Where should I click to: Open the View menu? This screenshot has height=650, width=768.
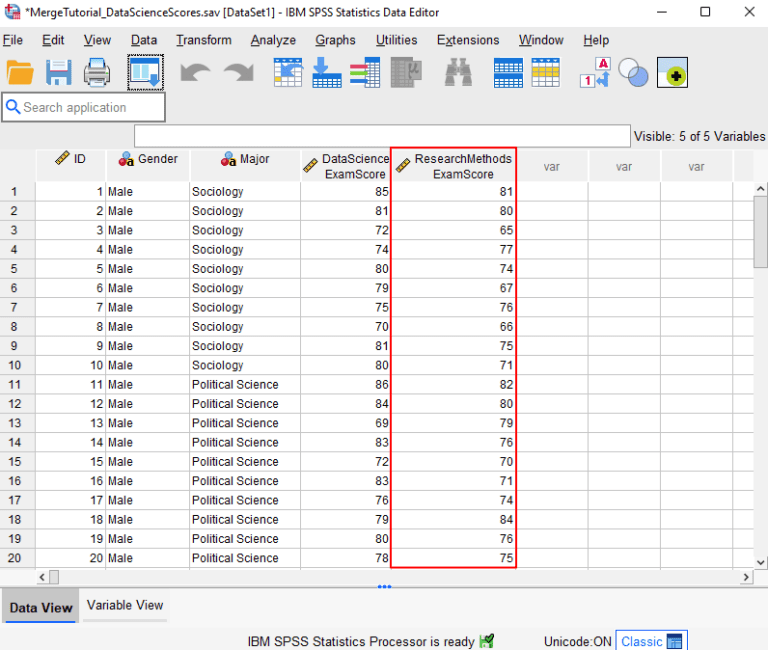coord(97,40)
